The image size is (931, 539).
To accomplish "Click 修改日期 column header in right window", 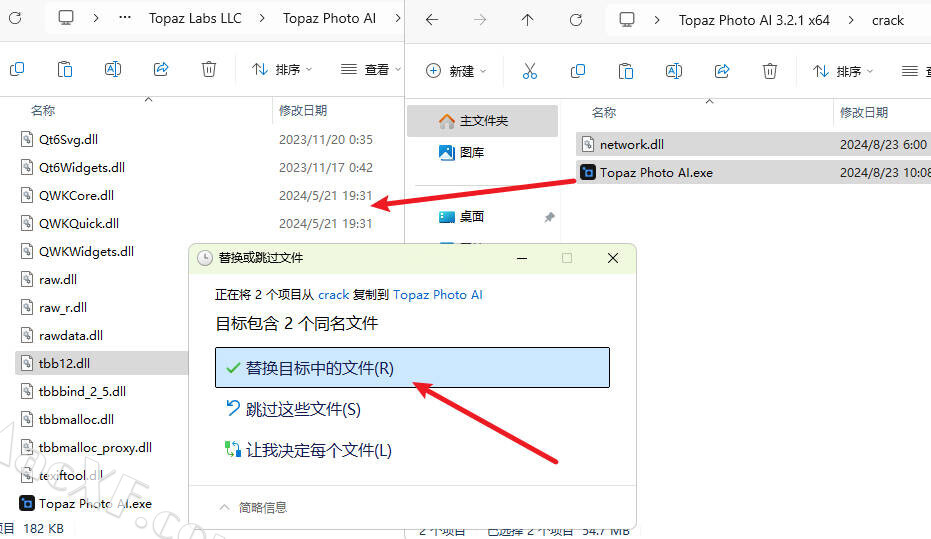I will (863, 112).
